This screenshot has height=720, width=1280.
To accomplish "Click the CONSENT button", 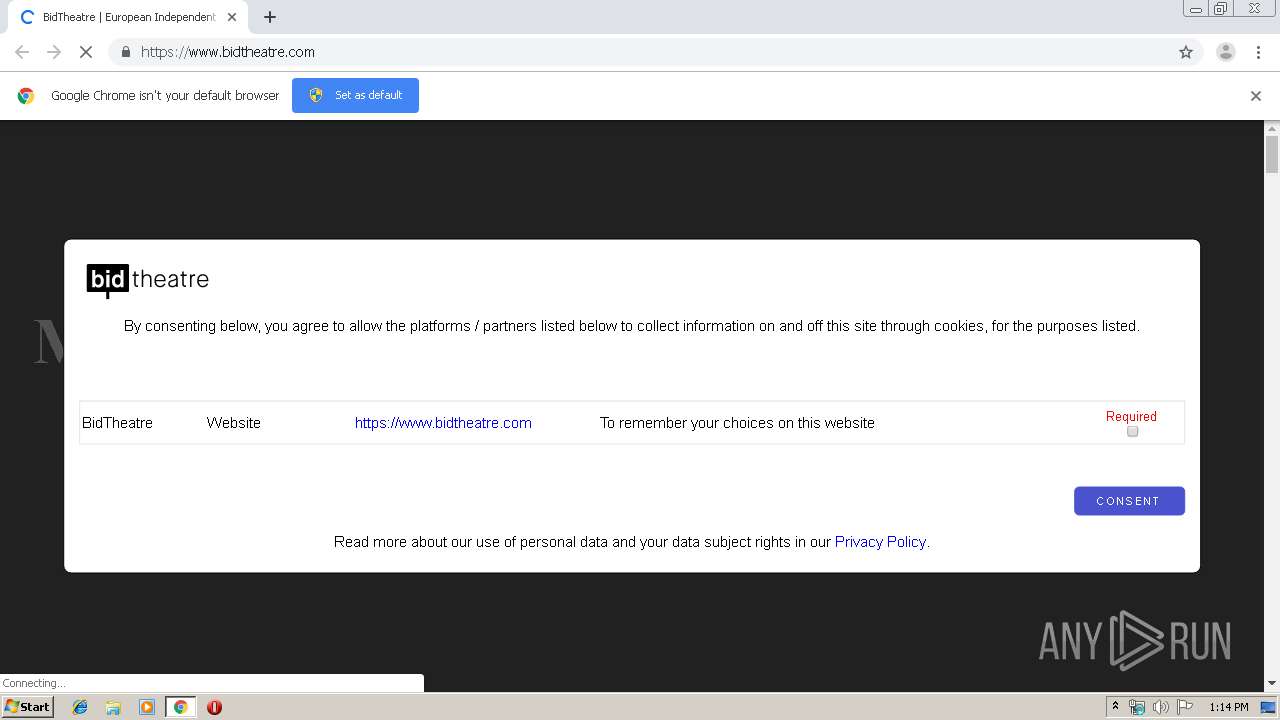I will tap(1129, 501).
